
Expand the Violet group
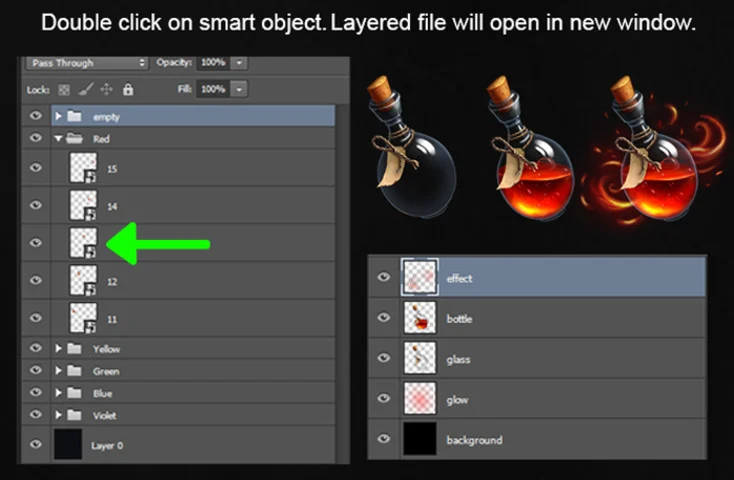coord(58,415)
